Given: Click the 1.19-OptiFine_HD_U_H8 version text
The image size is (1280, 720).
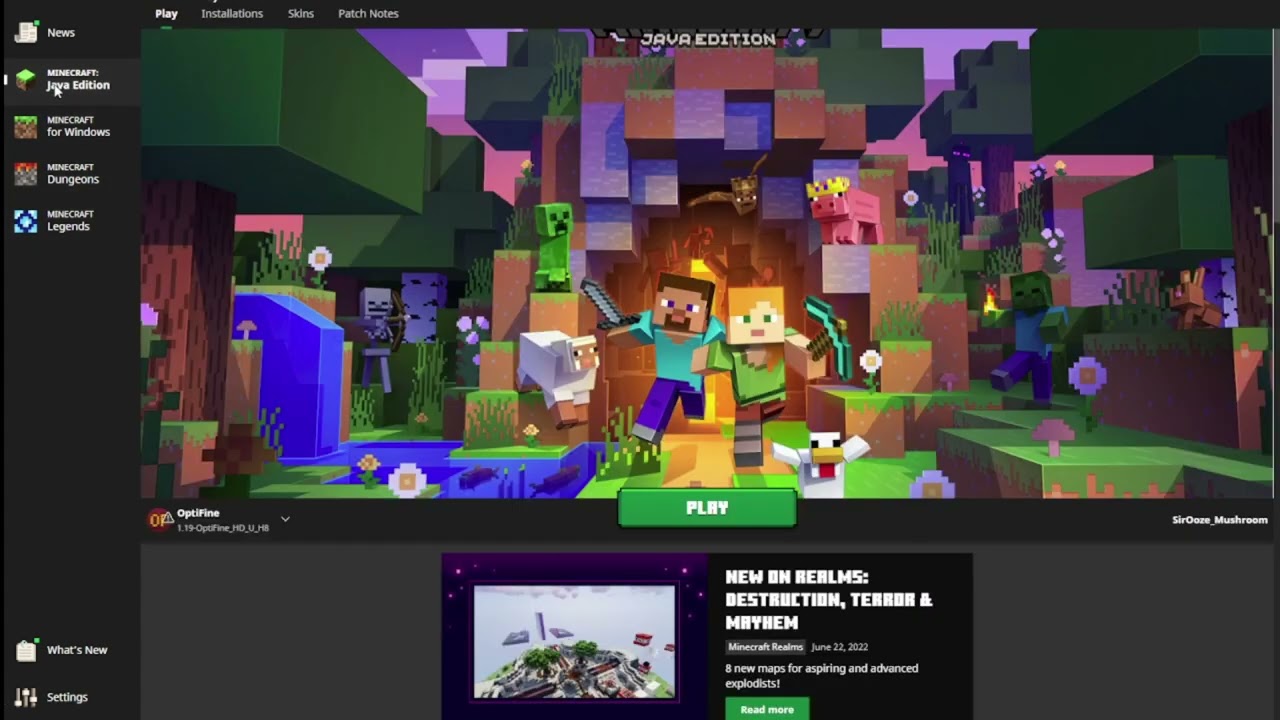Looking at the screenshot, I should point(223,528).
